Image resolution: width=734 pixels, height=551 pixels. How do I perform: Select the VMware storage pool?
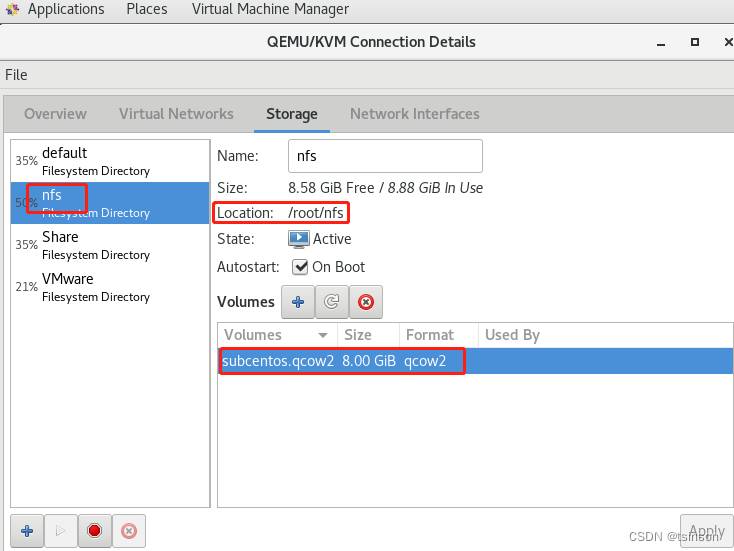95,287
